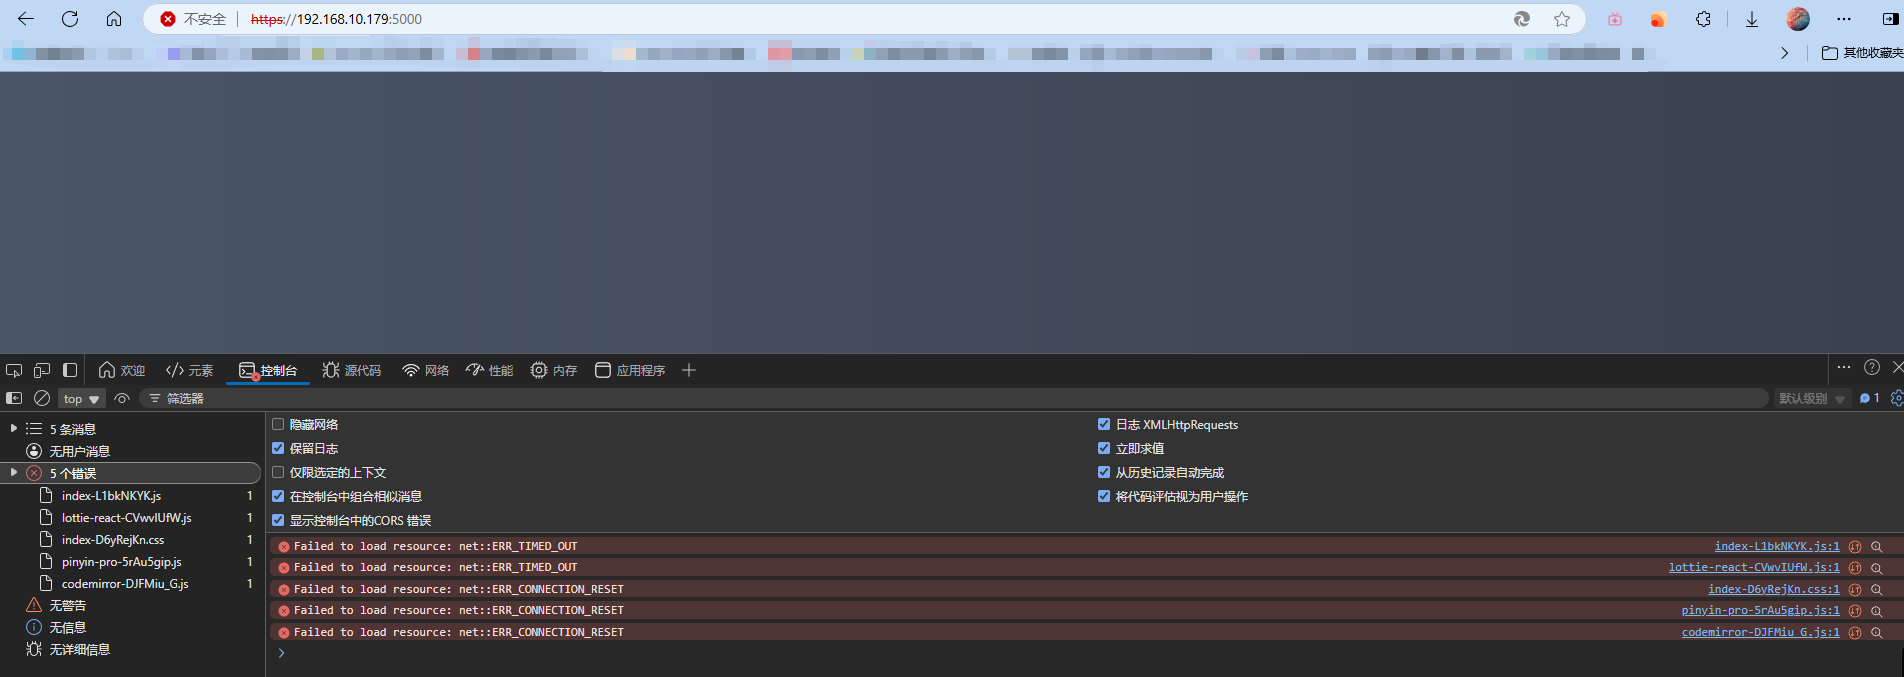
Task: Open the 其他收藏夹 bookmarks folder
Action: [1862, 52]
